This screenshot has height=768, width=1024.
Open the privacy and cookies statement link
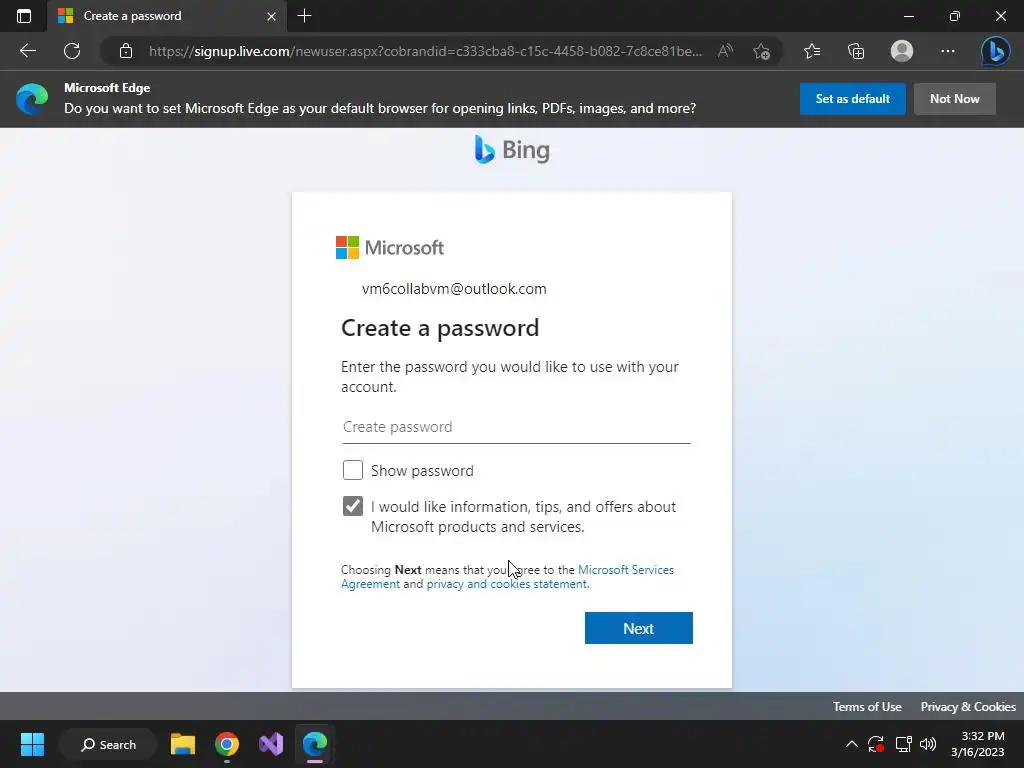[507, 584]
